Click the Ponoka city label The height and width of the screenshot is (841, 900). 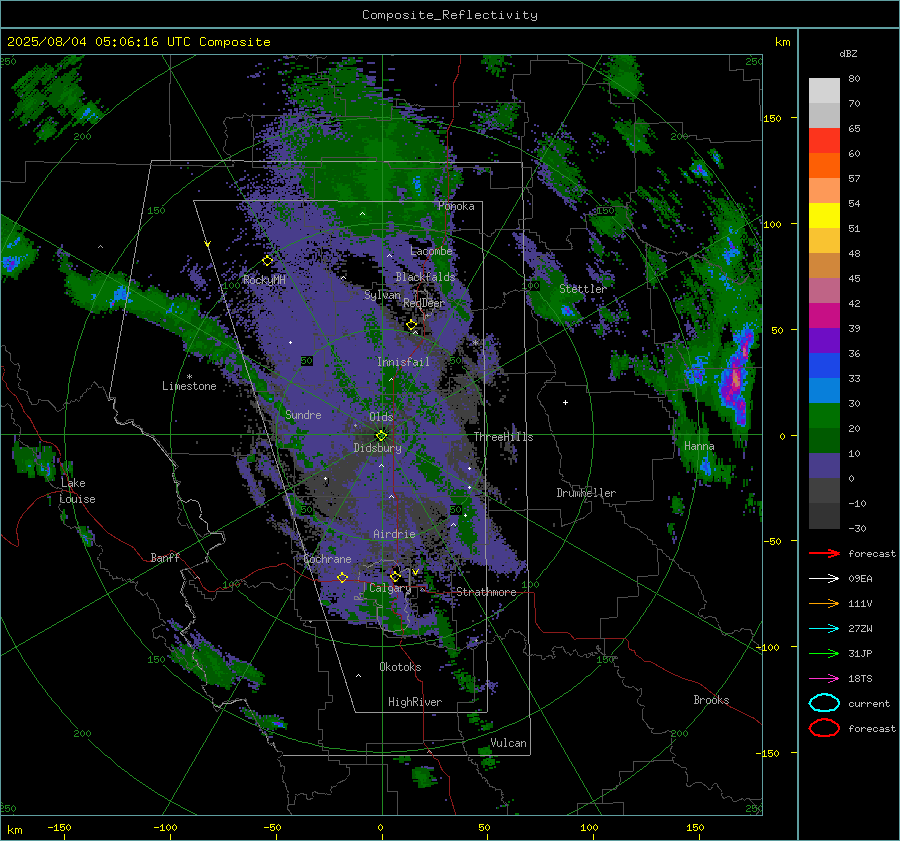[456, 206]
